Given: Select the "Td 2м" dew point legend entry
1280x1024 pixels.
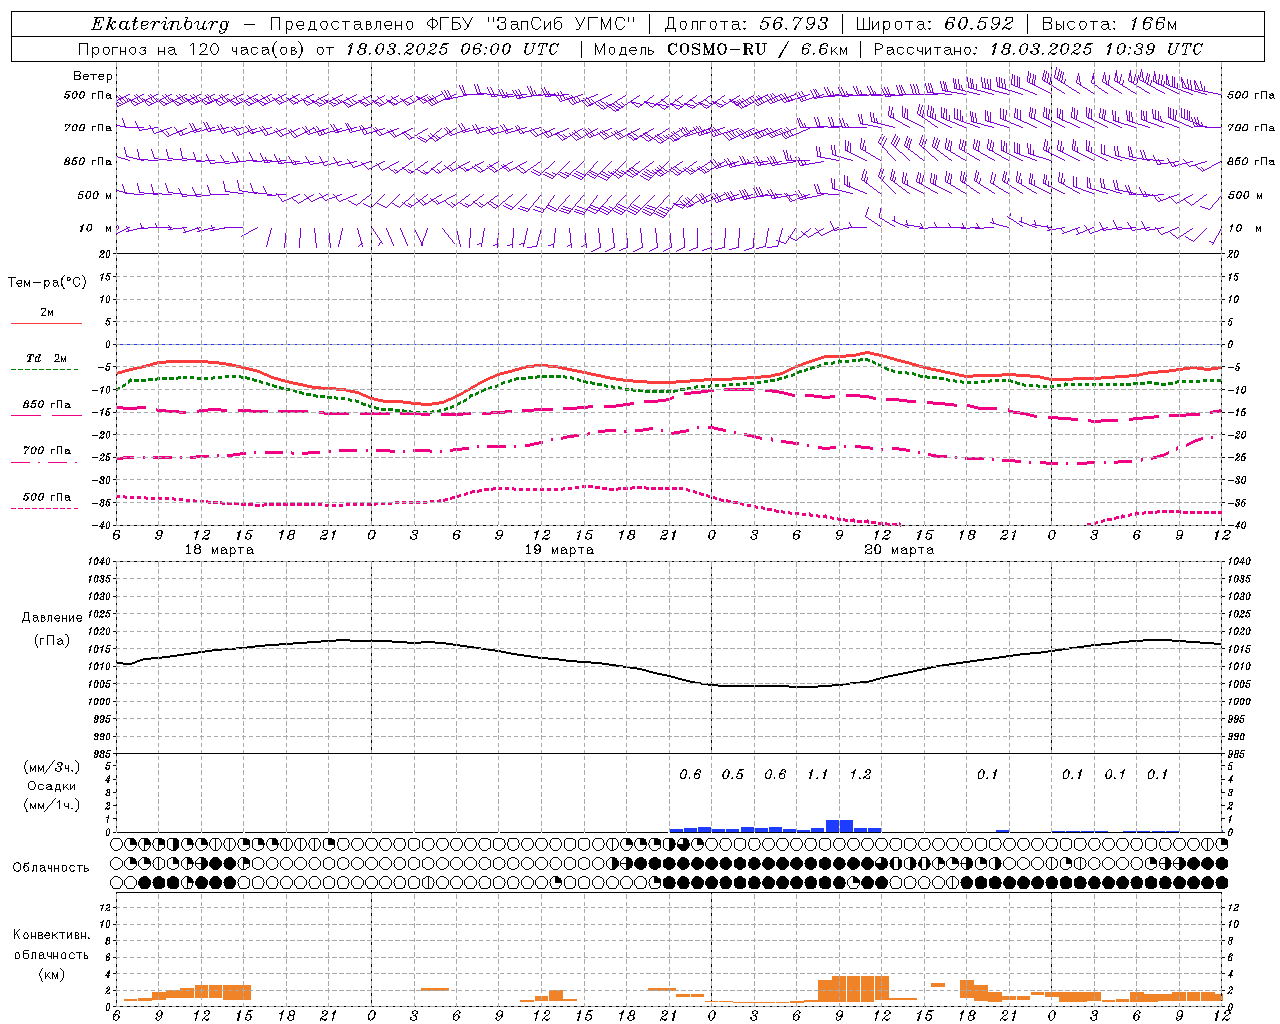Looking at the screenshot, I should [46, 358].
